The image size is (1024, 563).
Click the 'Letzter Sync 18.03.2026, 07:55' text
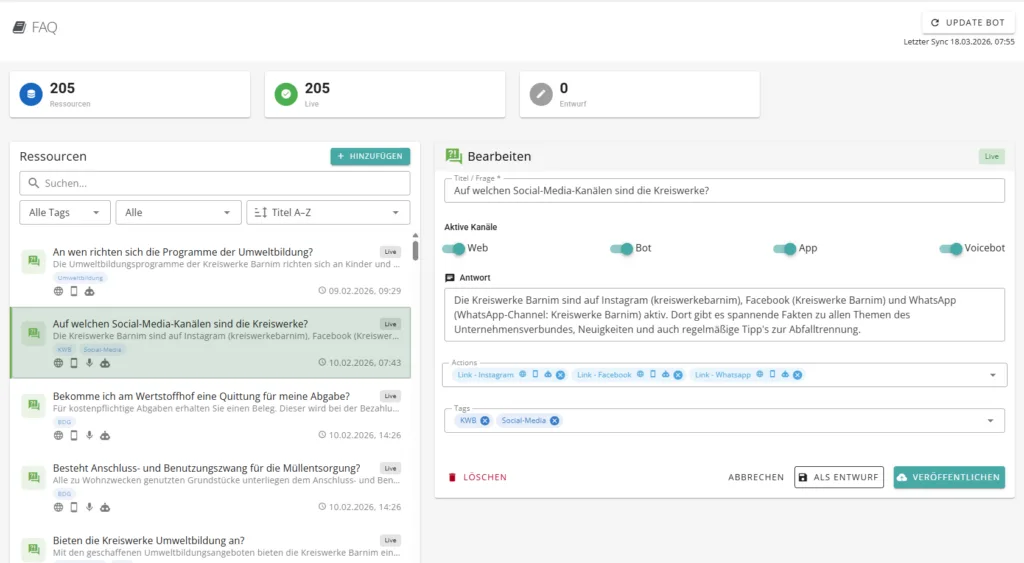(959, 42)
